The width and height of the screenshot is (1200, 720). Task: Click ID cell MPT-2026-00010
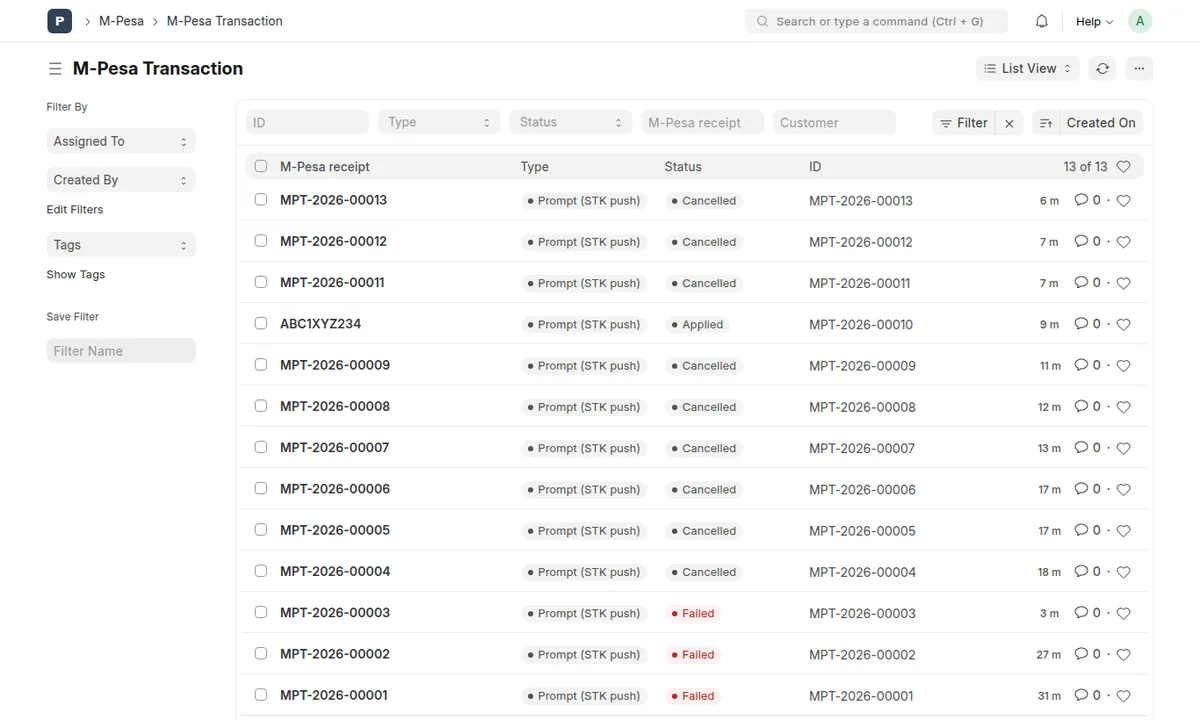pos(861,325)
